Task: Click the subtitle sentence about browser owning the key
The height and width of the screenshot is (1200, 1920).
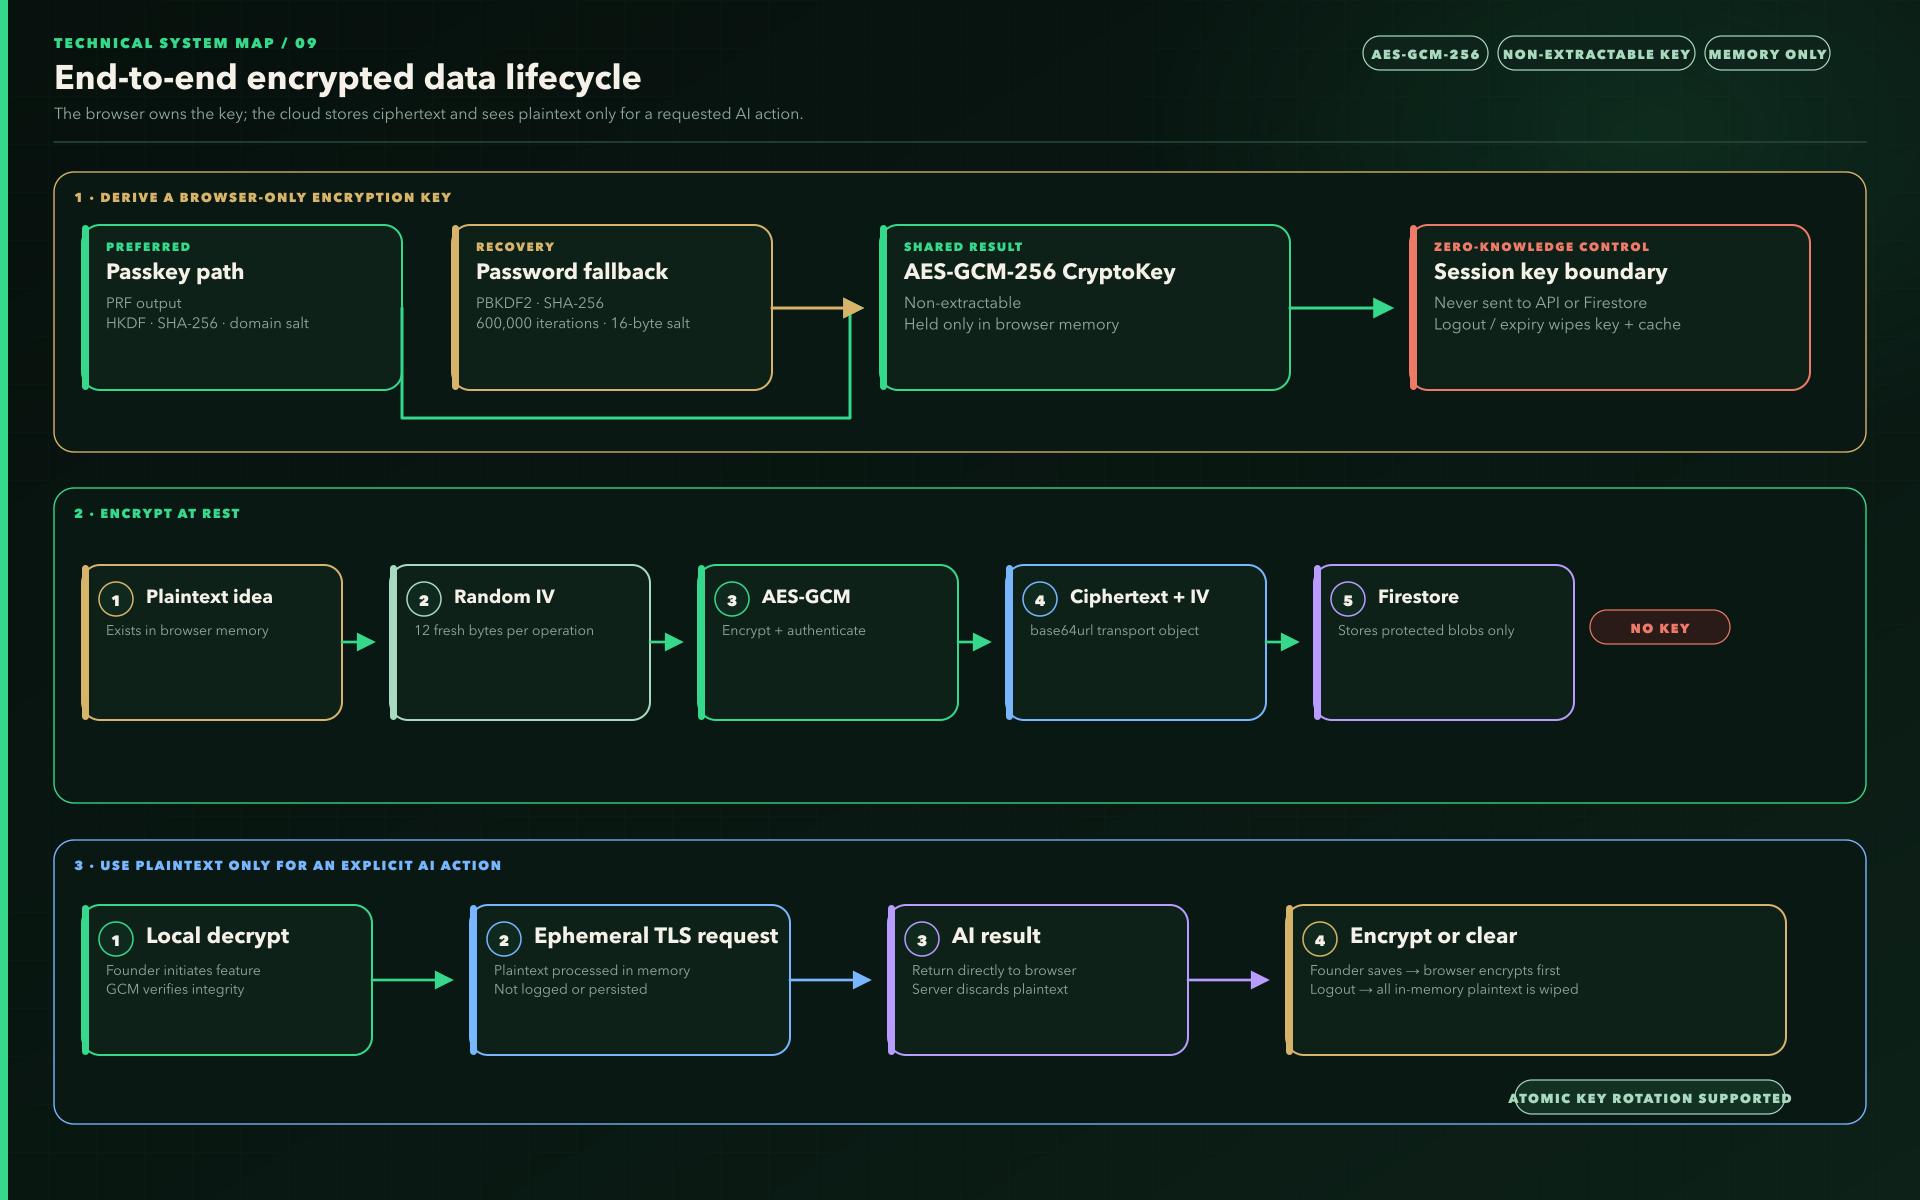Action: click(428, 114)
